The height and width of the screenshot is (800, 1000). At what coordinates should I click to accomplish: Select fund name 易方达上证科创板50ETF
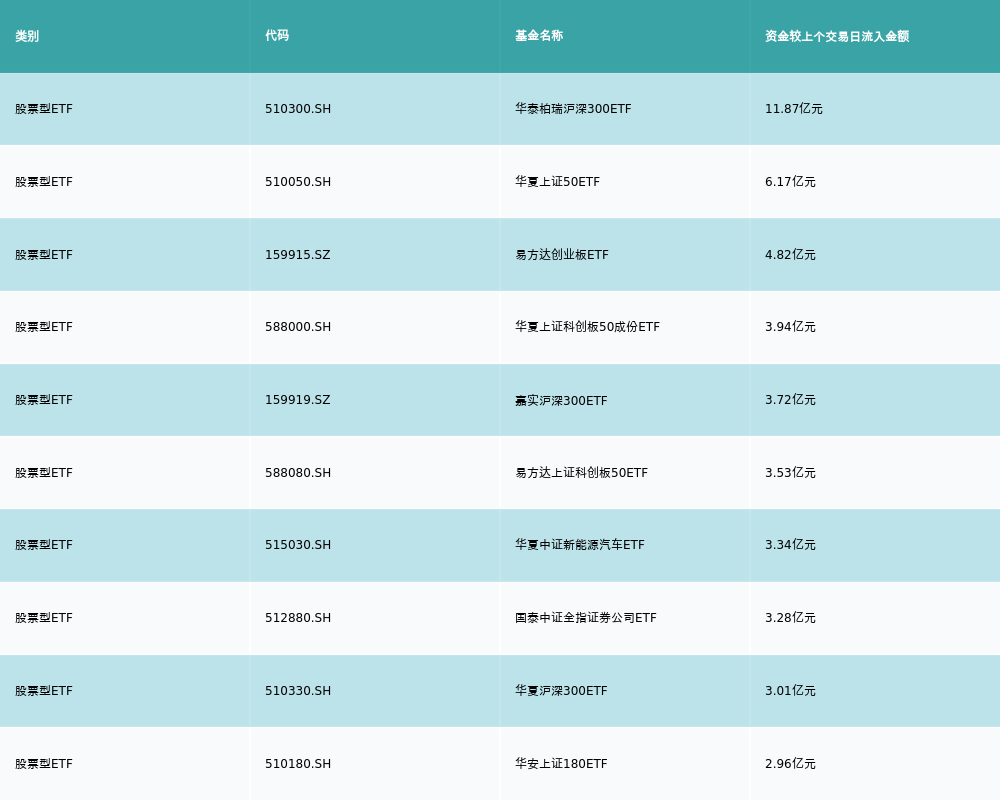(x=582, y=473)
